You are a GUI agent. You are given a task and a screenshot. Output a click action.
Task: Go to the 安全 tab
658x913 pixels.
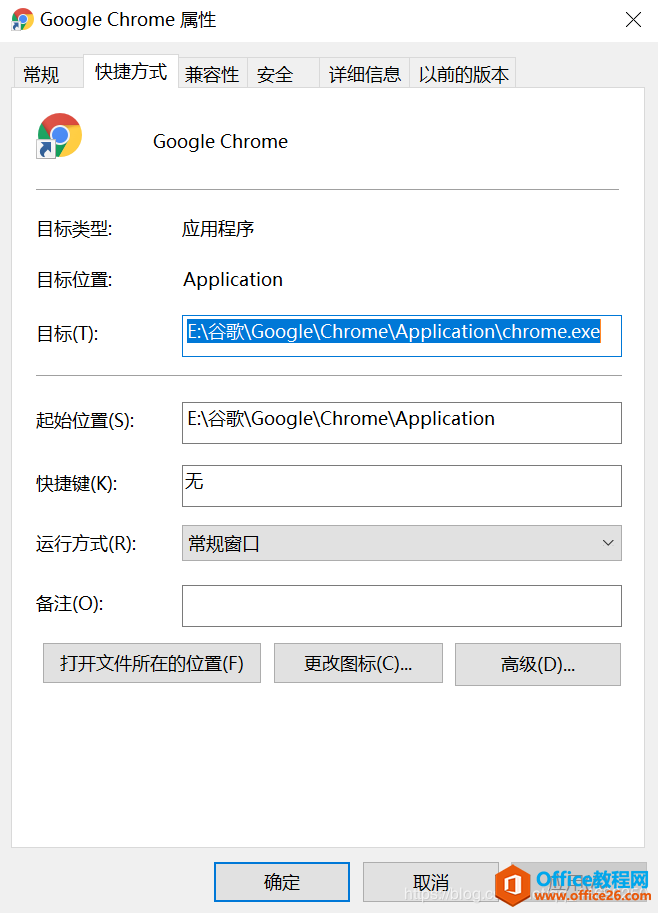(275, 74)
